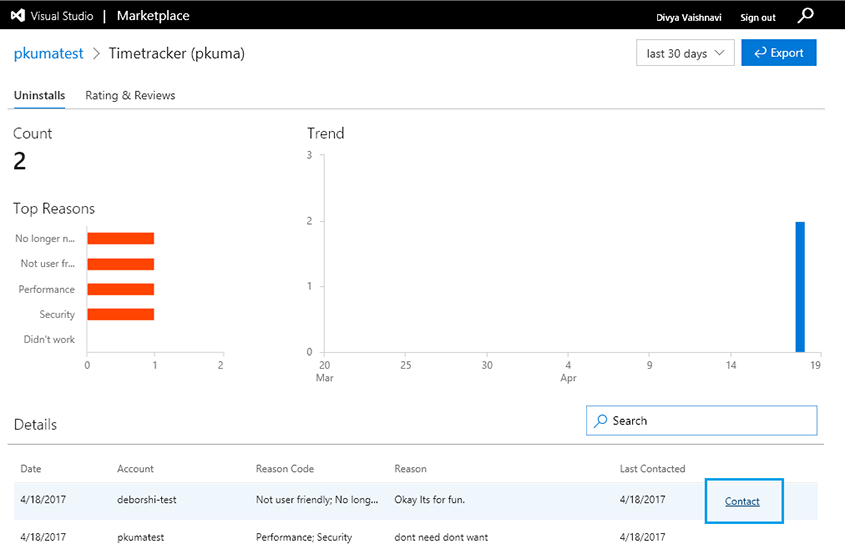Click 'Performance; Security' reason code cell
Screen dimensions: 845x549
304,537
